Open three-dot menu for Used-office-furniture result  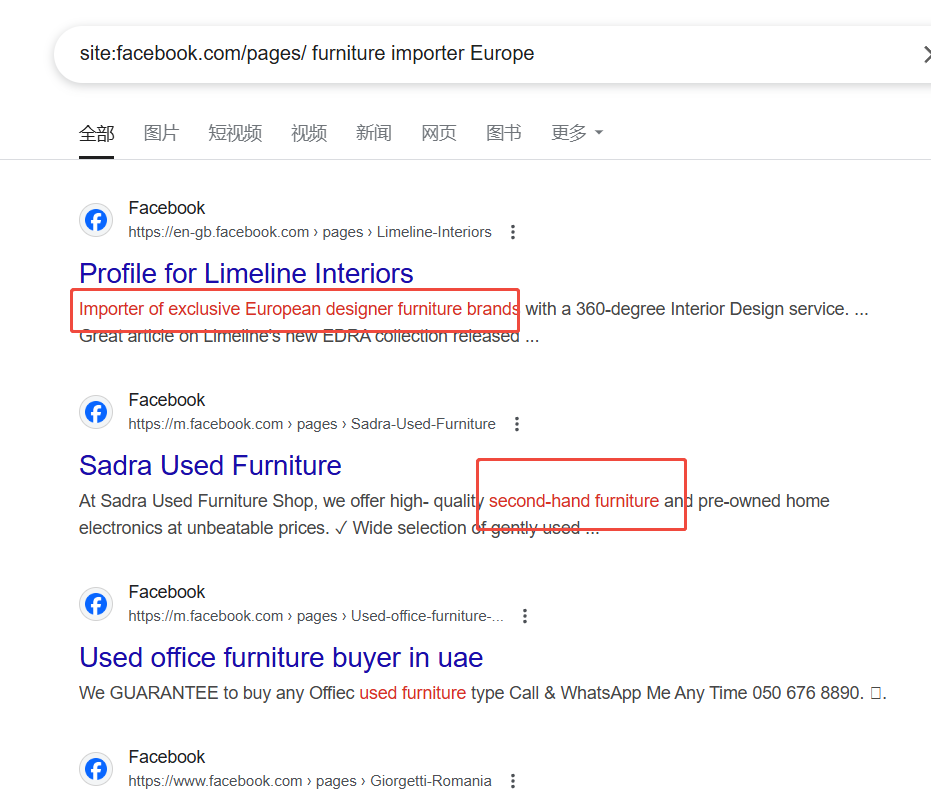tap(525, 616)
